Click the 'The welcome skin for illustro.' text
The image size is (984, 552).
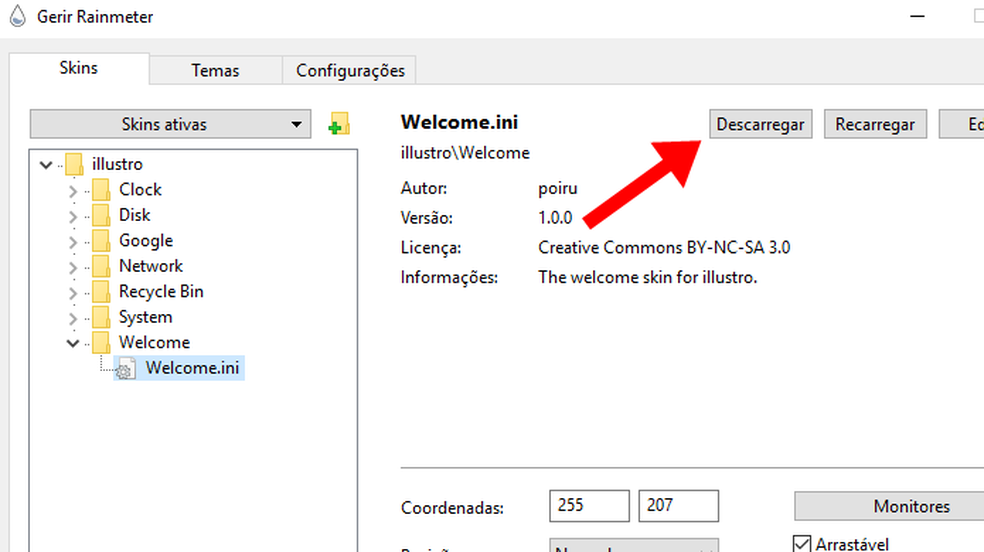[x=648, y=277]
